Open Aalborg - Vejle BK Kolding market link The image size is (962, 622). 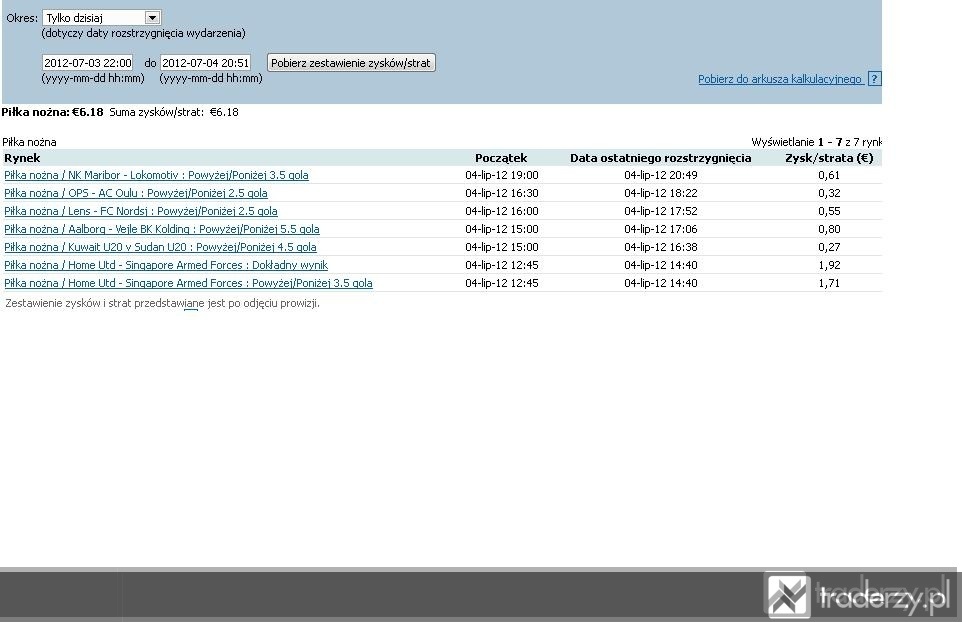coord(162,229)
